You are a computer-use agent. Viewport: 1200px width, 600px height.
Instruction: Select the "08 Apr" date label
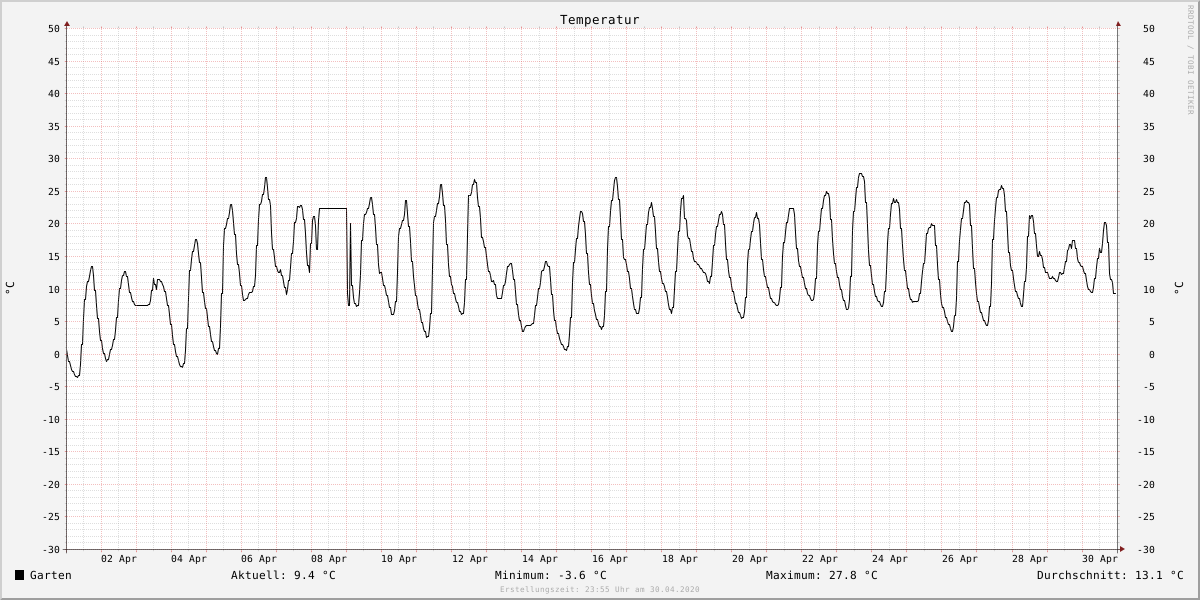[329, 559]
